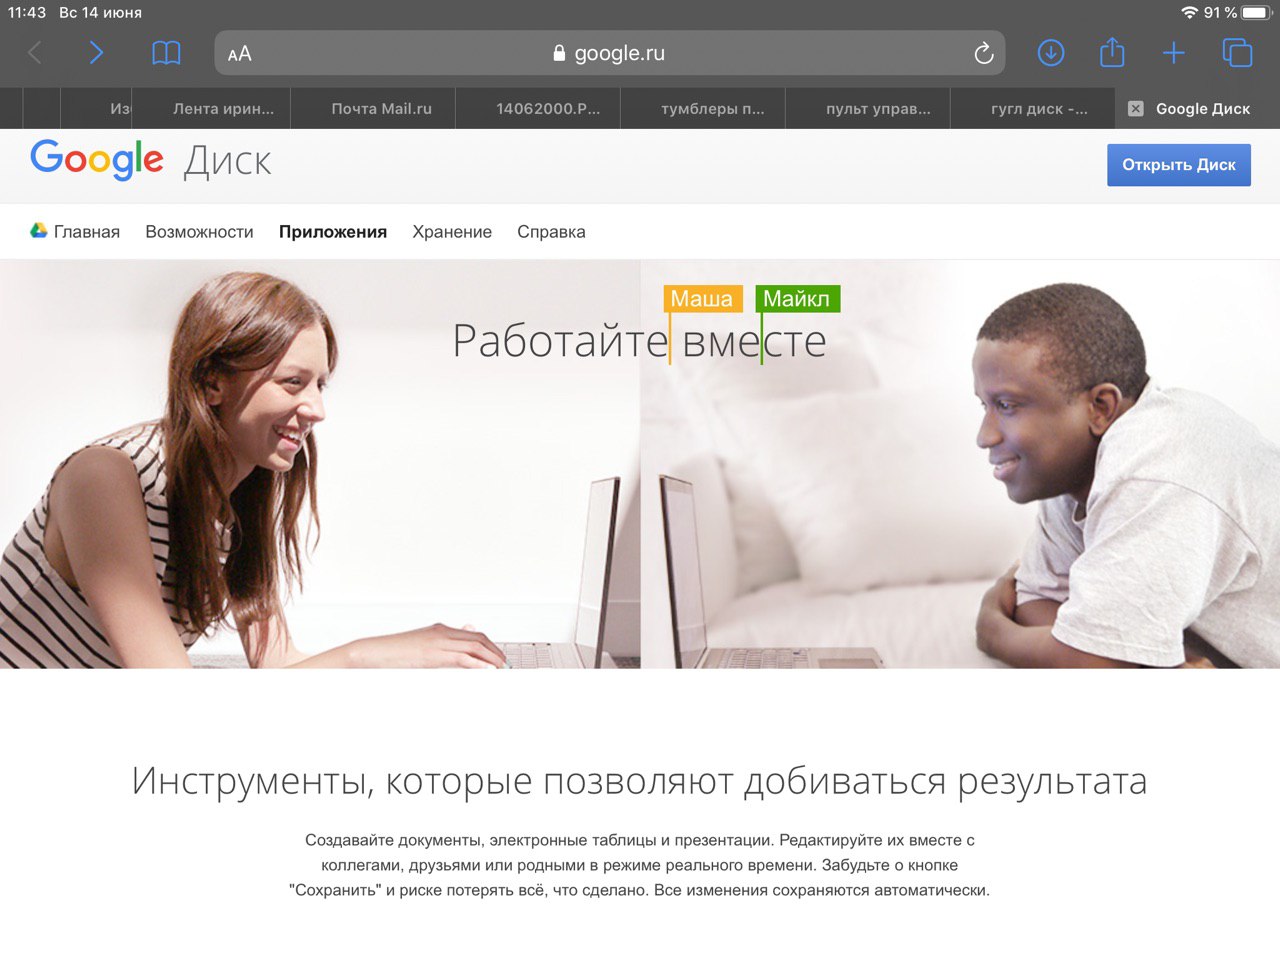Click the Открыть Диск button
The width and height of the screenshot is (1280, 960).
click(x=1179, y=165)
